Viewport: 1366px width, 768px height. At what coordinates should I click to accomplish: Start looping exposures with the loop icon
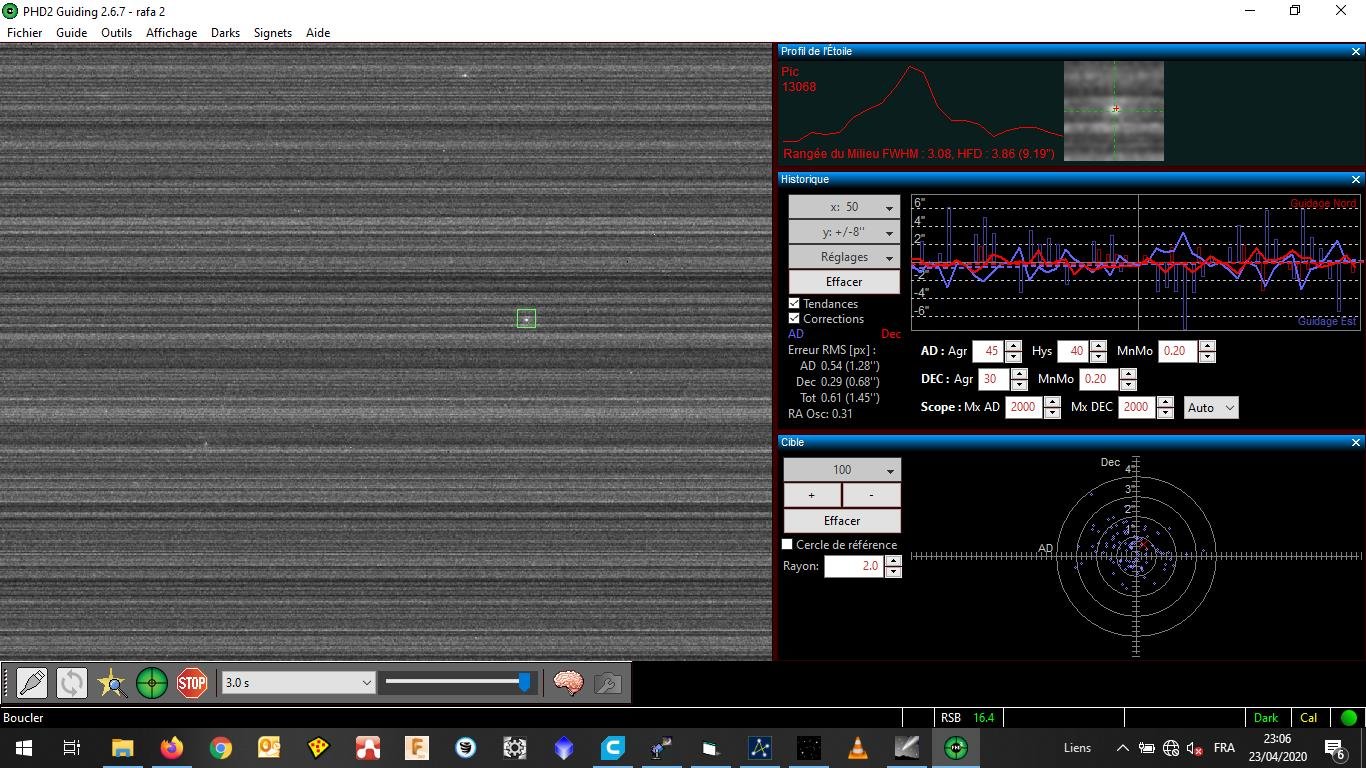click(72, 683)
